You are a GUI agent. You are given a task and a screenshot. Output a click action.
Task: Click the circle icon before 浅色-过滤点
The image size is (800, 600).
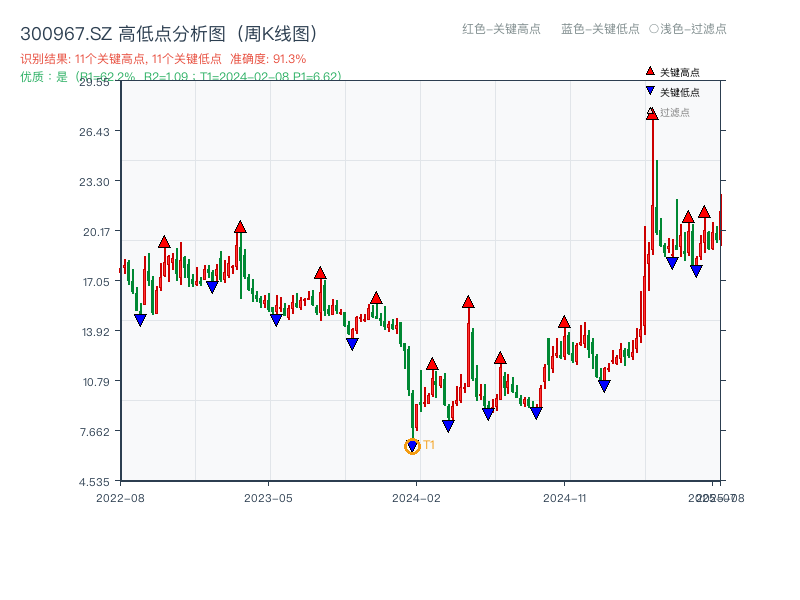(x=654, y=29)
